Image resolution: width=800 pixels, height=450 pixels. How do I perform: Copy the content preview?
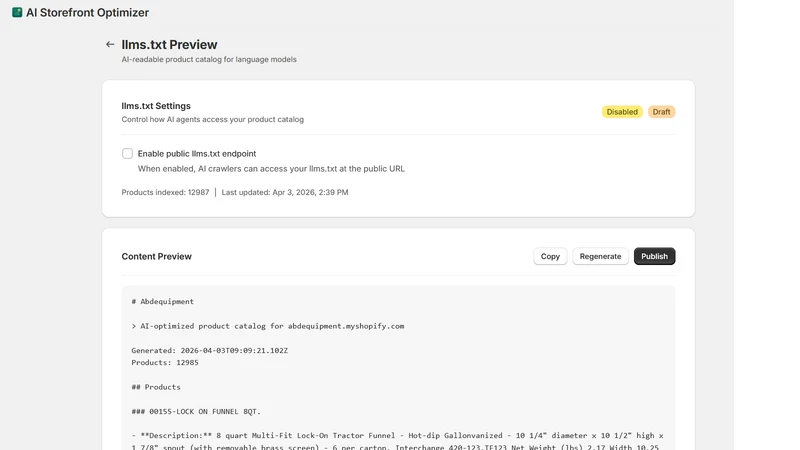550,256
